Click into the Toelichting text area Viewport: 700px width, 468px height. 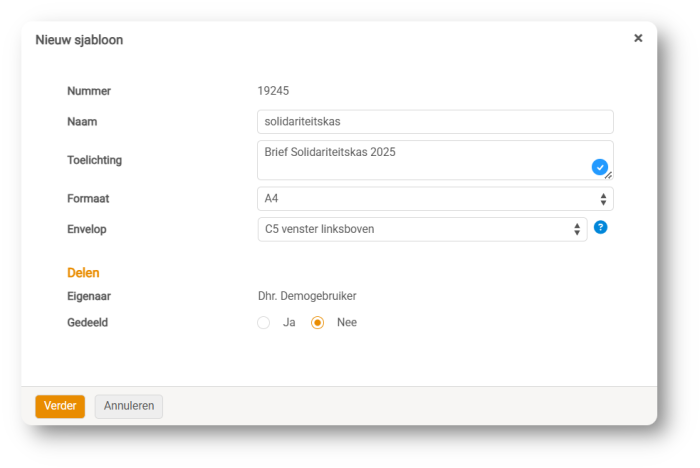(x=435, y=160)
